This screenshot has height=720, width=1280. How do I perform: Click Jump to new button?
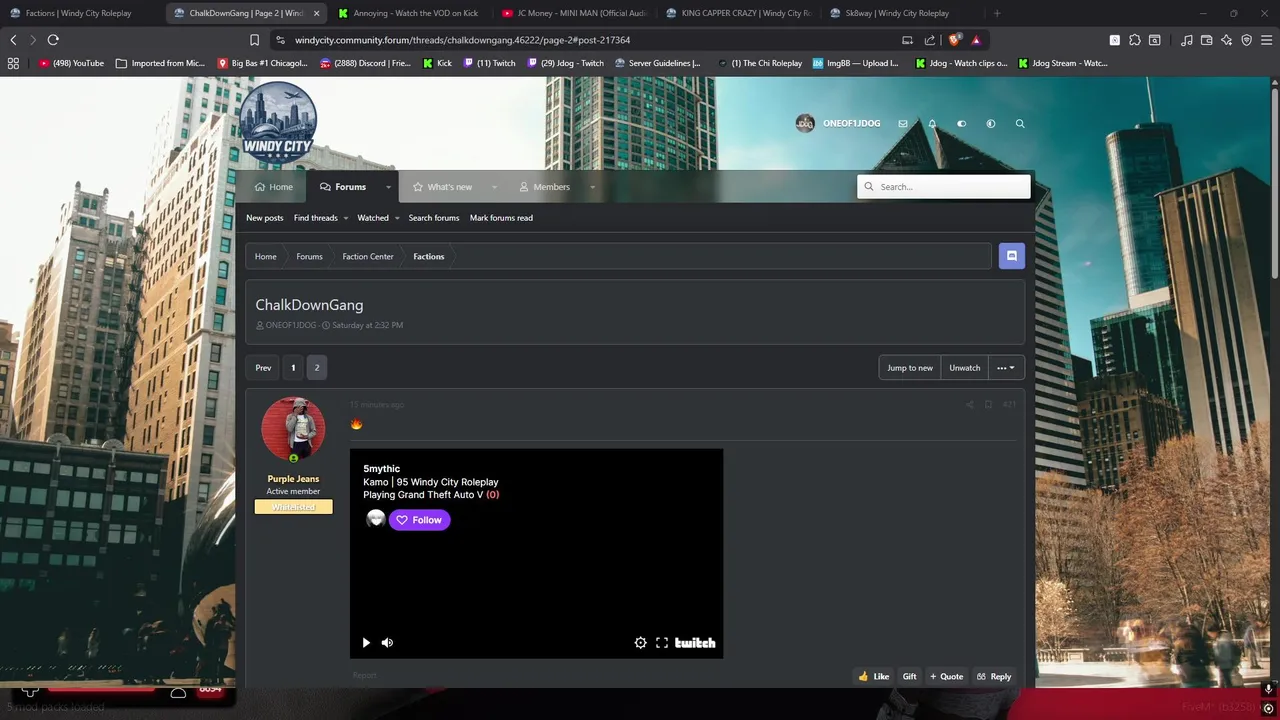coord(910,368)
